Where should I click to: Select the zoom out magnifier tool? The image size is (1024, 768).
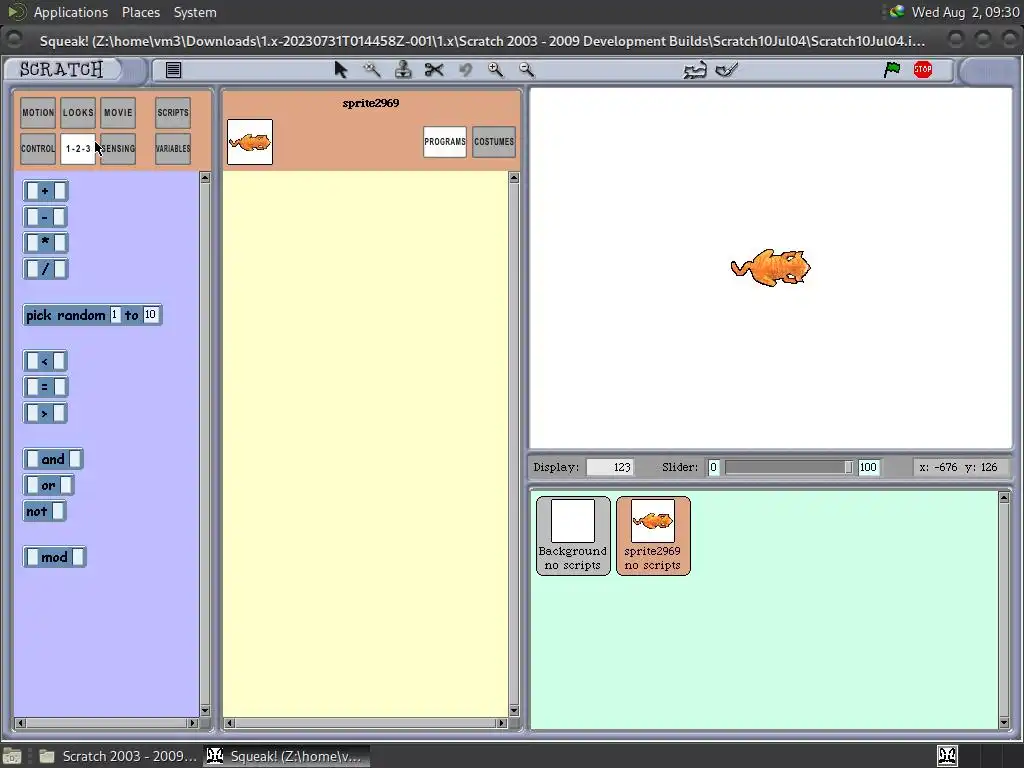pos(526,70)
